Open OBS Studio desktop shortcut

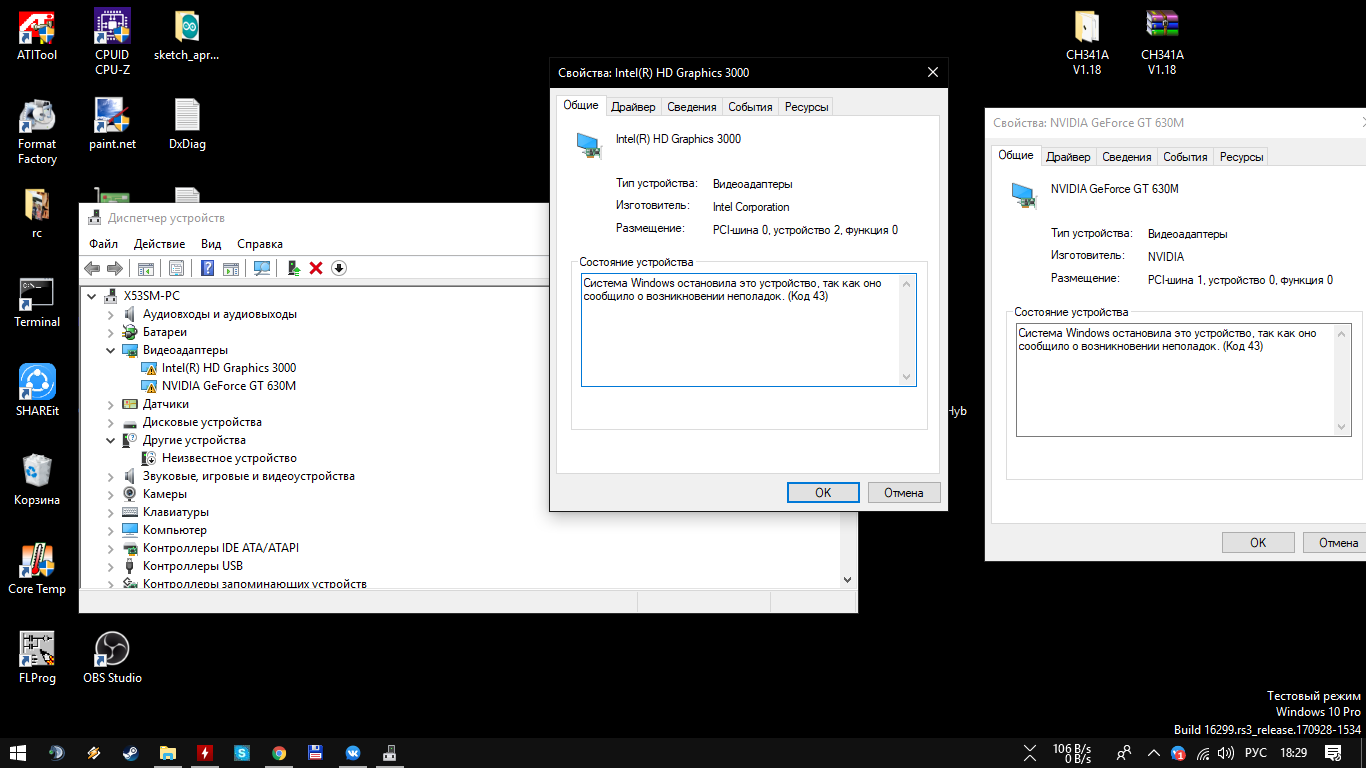pos(112,658)
